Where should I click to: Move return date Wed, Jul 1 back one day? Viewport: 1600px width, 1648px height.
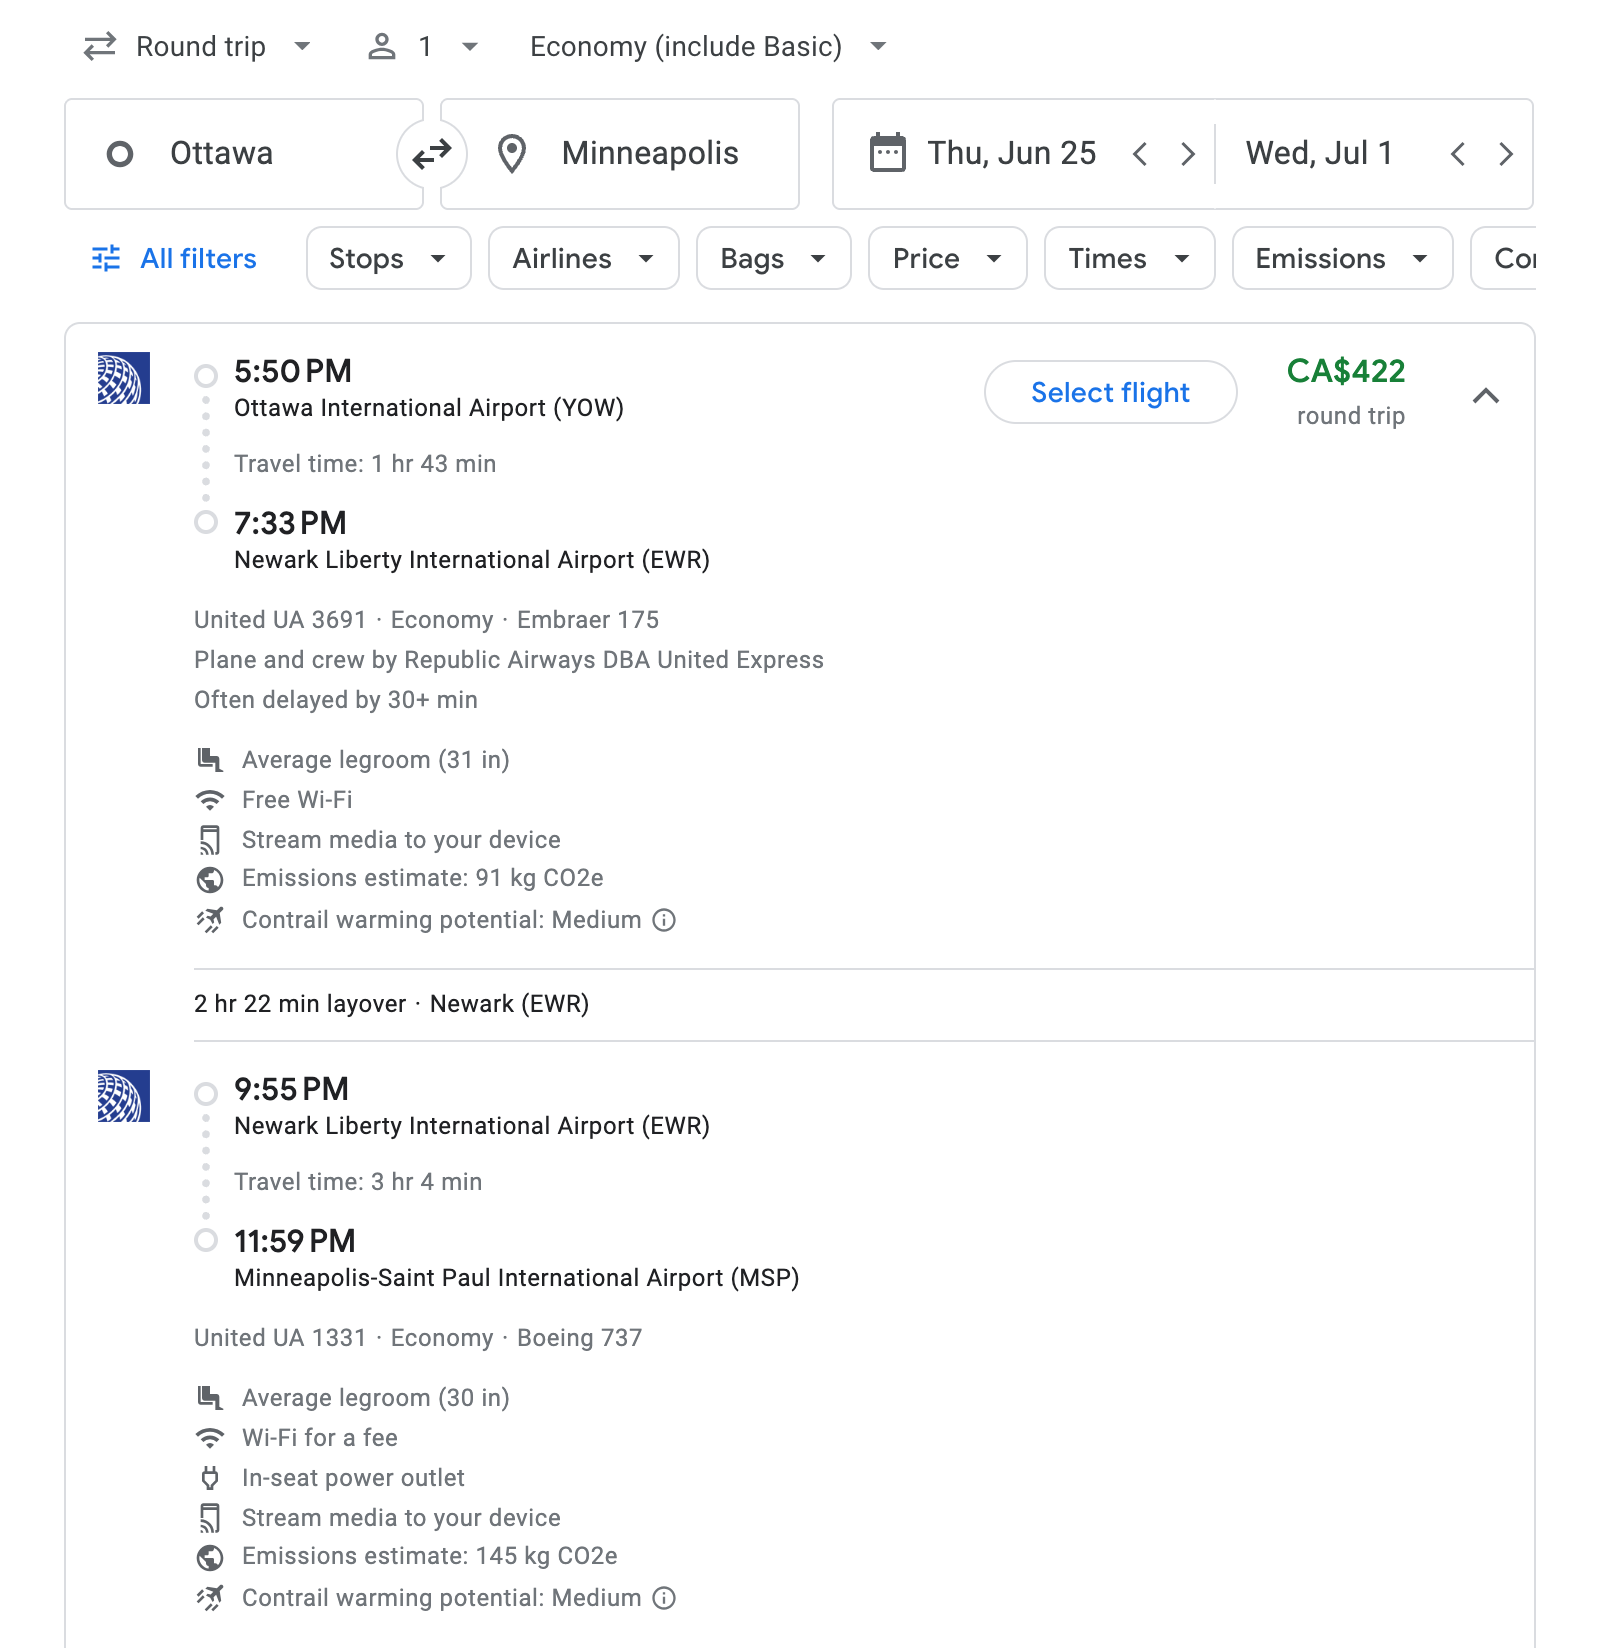pos(1458,154)
